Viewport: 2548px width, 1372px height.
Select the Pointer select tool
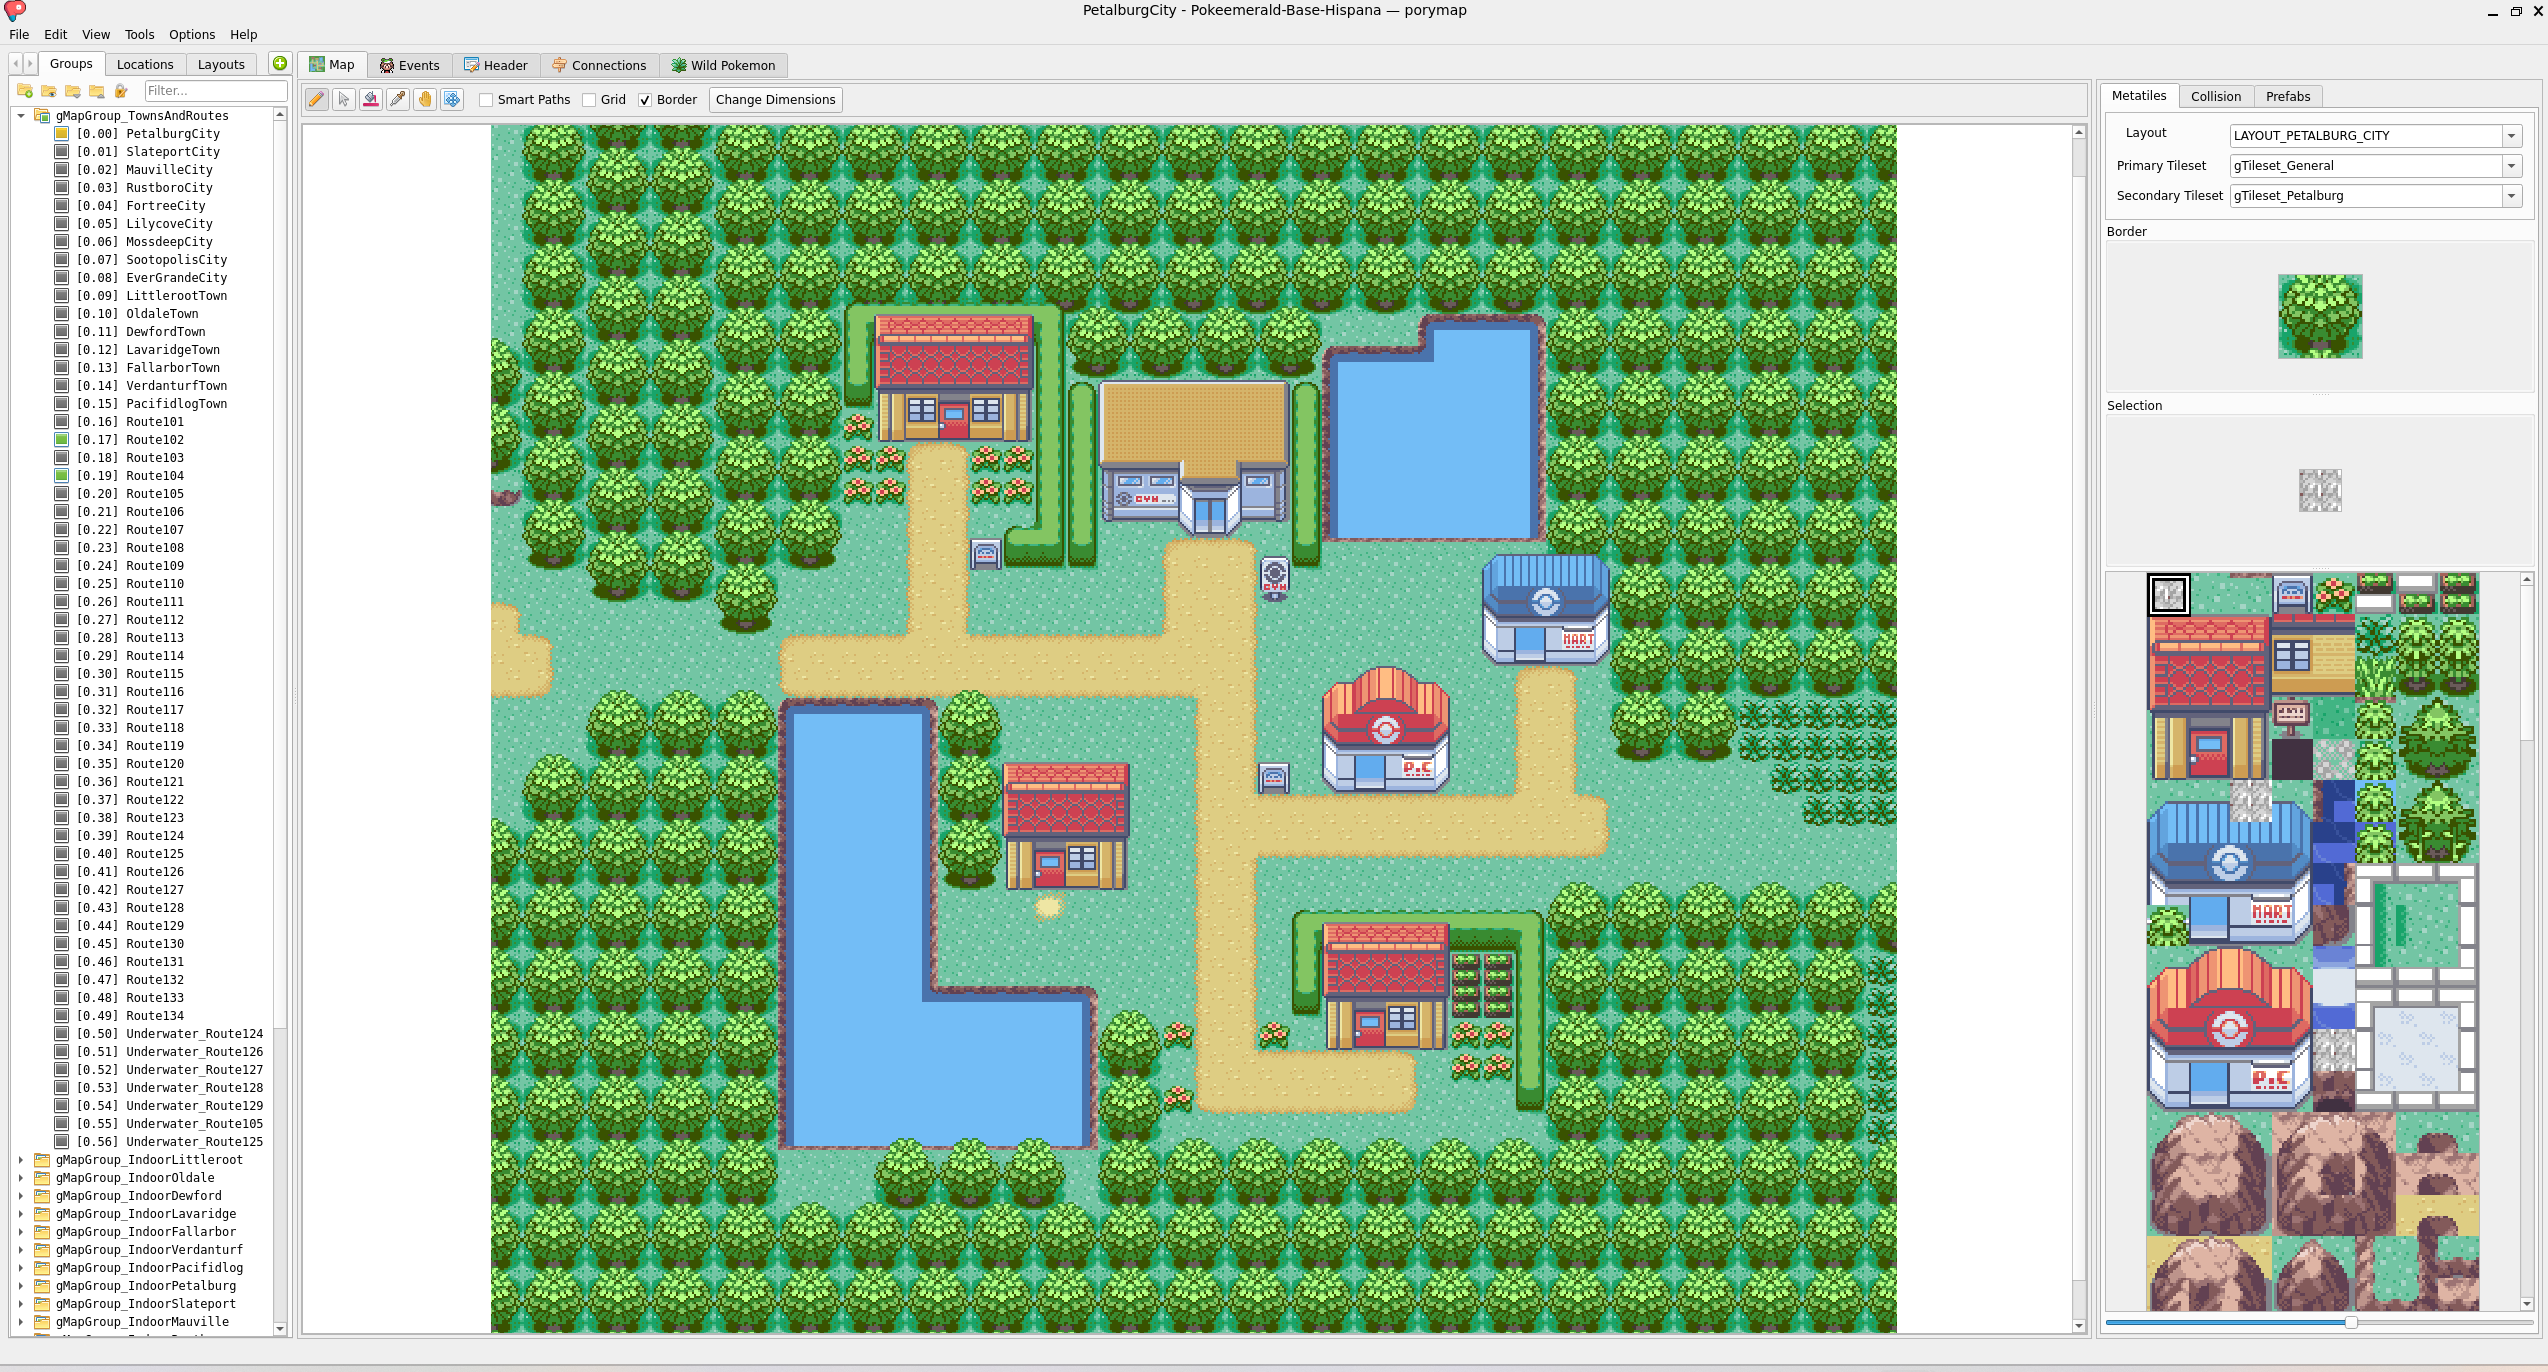click(343, 99)
